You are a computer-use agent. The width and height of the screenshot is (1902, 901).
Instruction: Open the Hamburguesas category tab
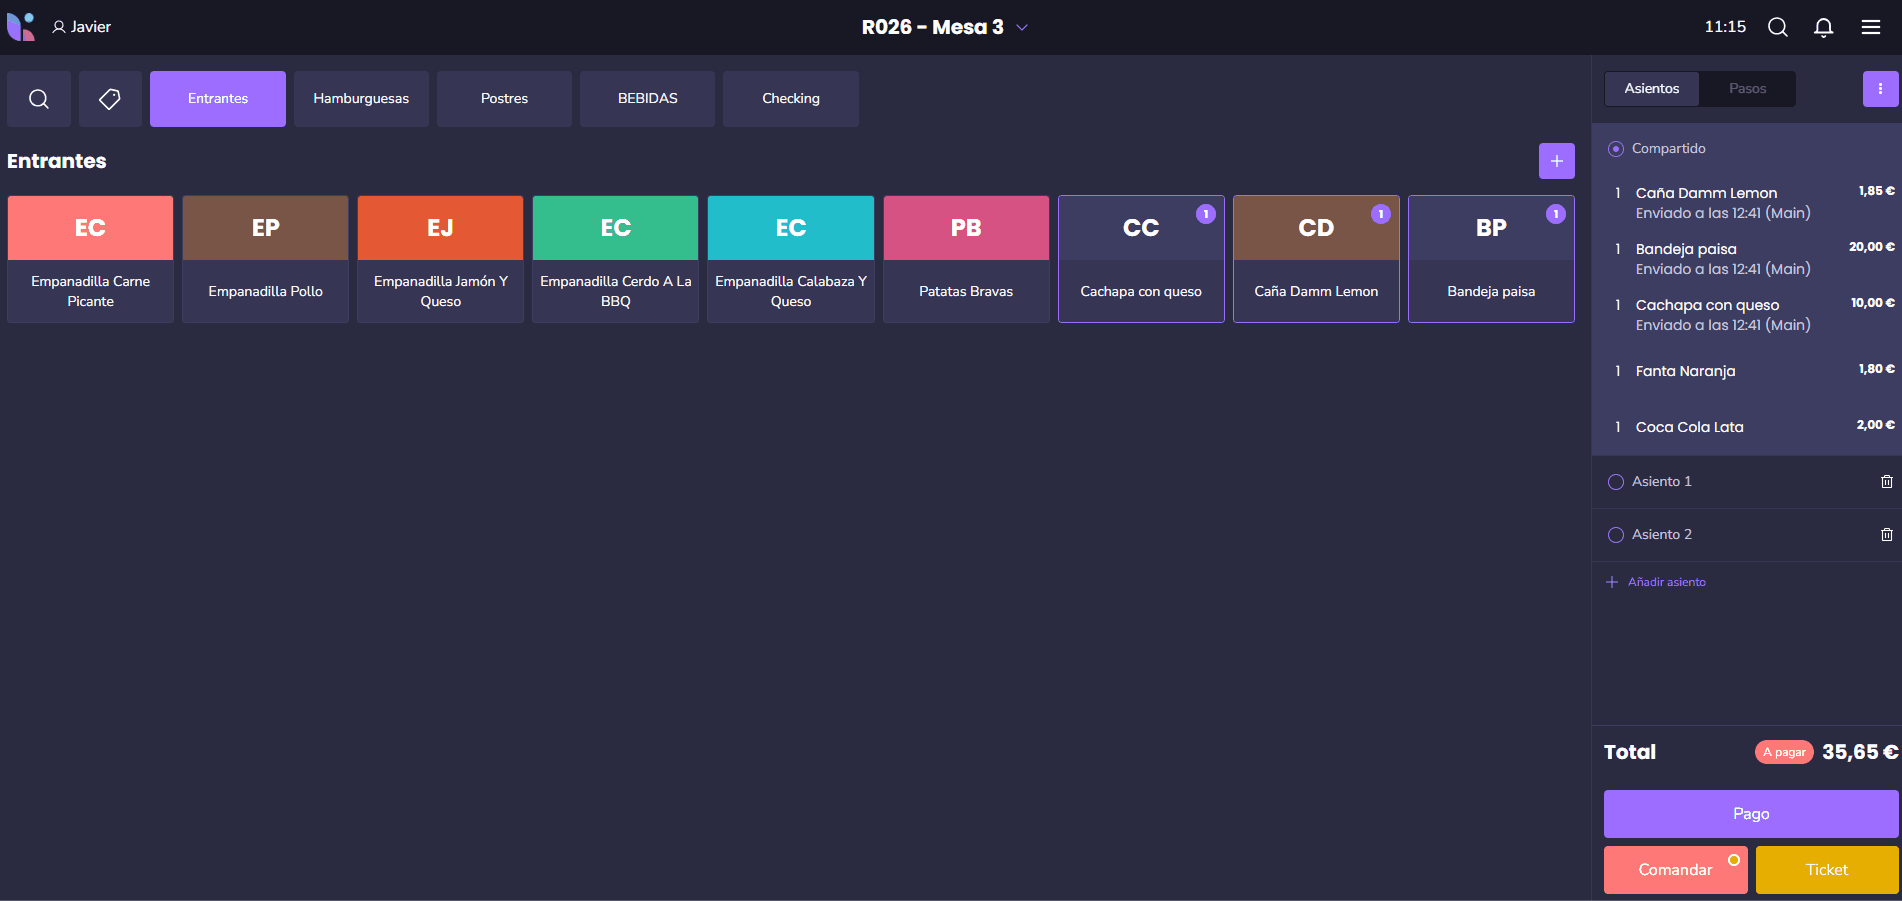tap(361, 99)
